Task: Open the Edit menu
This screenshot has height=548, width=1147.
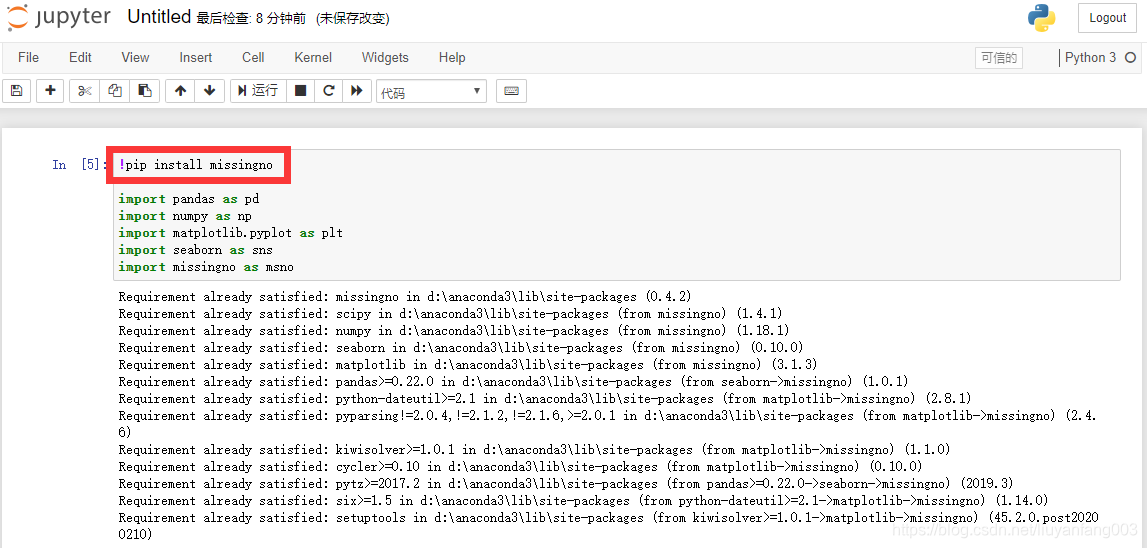Action: pos(80,57)
